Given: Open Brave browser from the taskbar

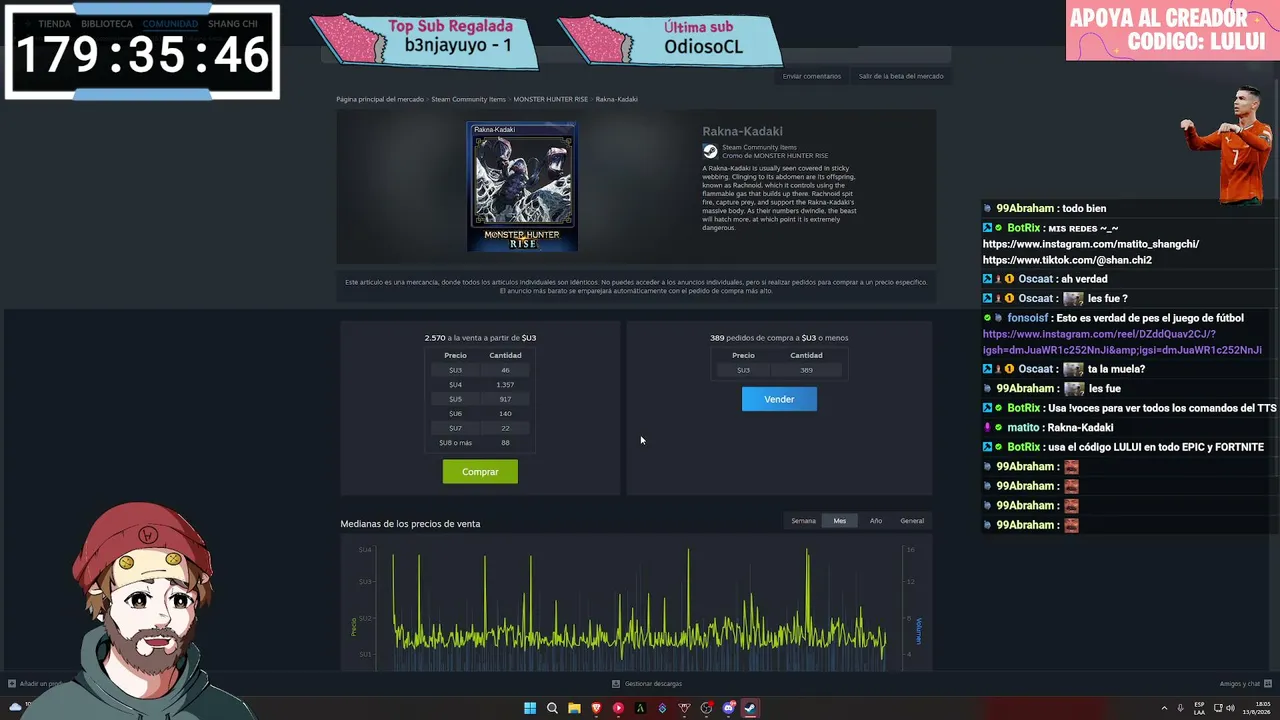Looking at the screenshot, I should point(596,708).
